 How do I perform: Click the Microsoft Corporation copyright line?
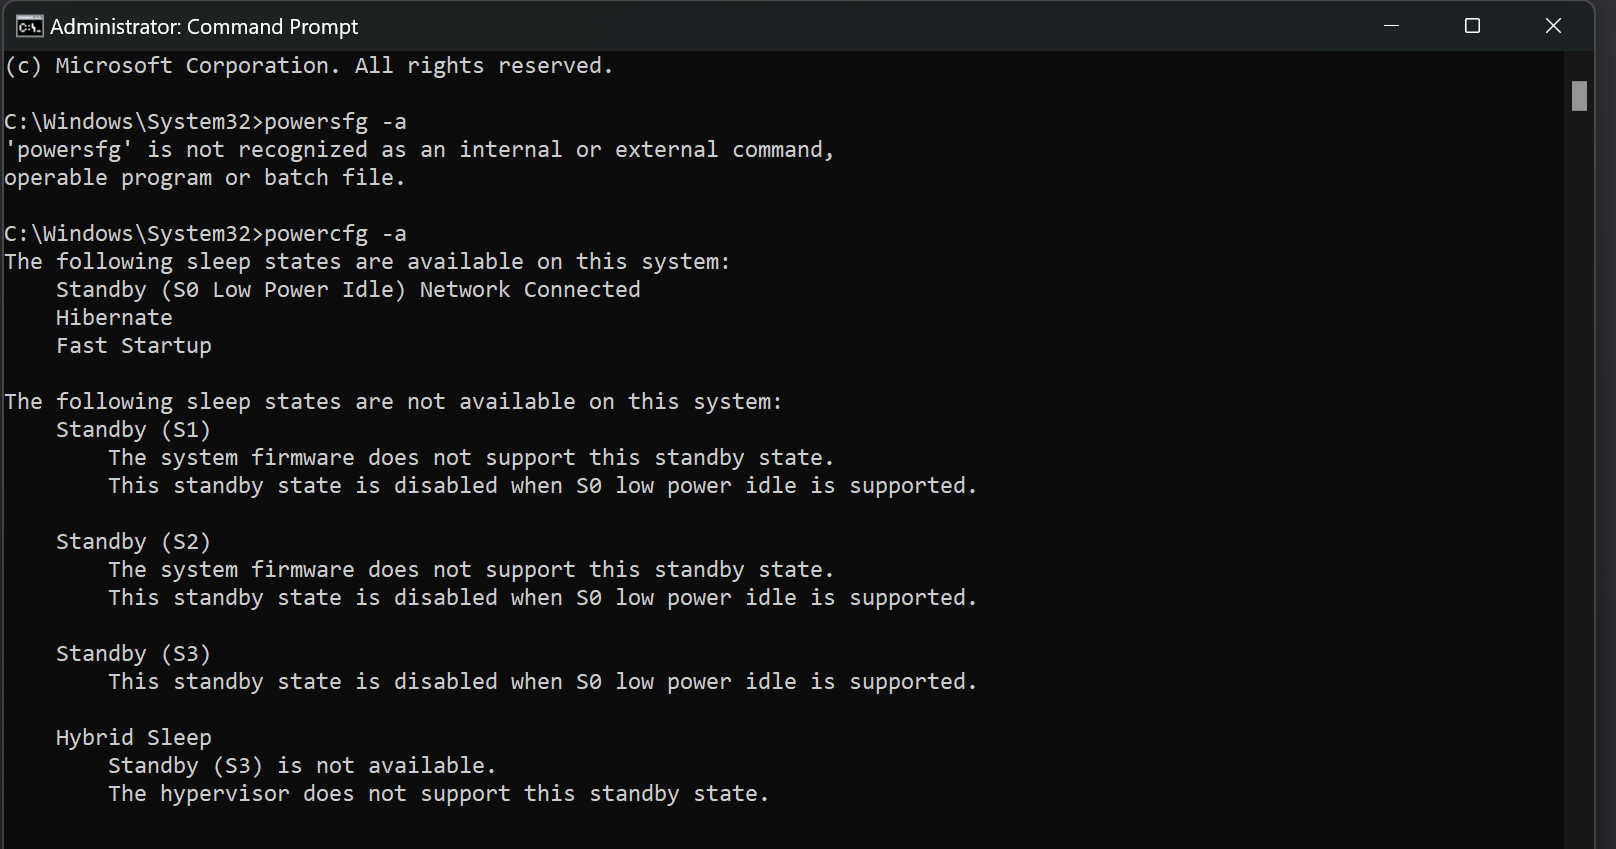click(x=308, y=66)
